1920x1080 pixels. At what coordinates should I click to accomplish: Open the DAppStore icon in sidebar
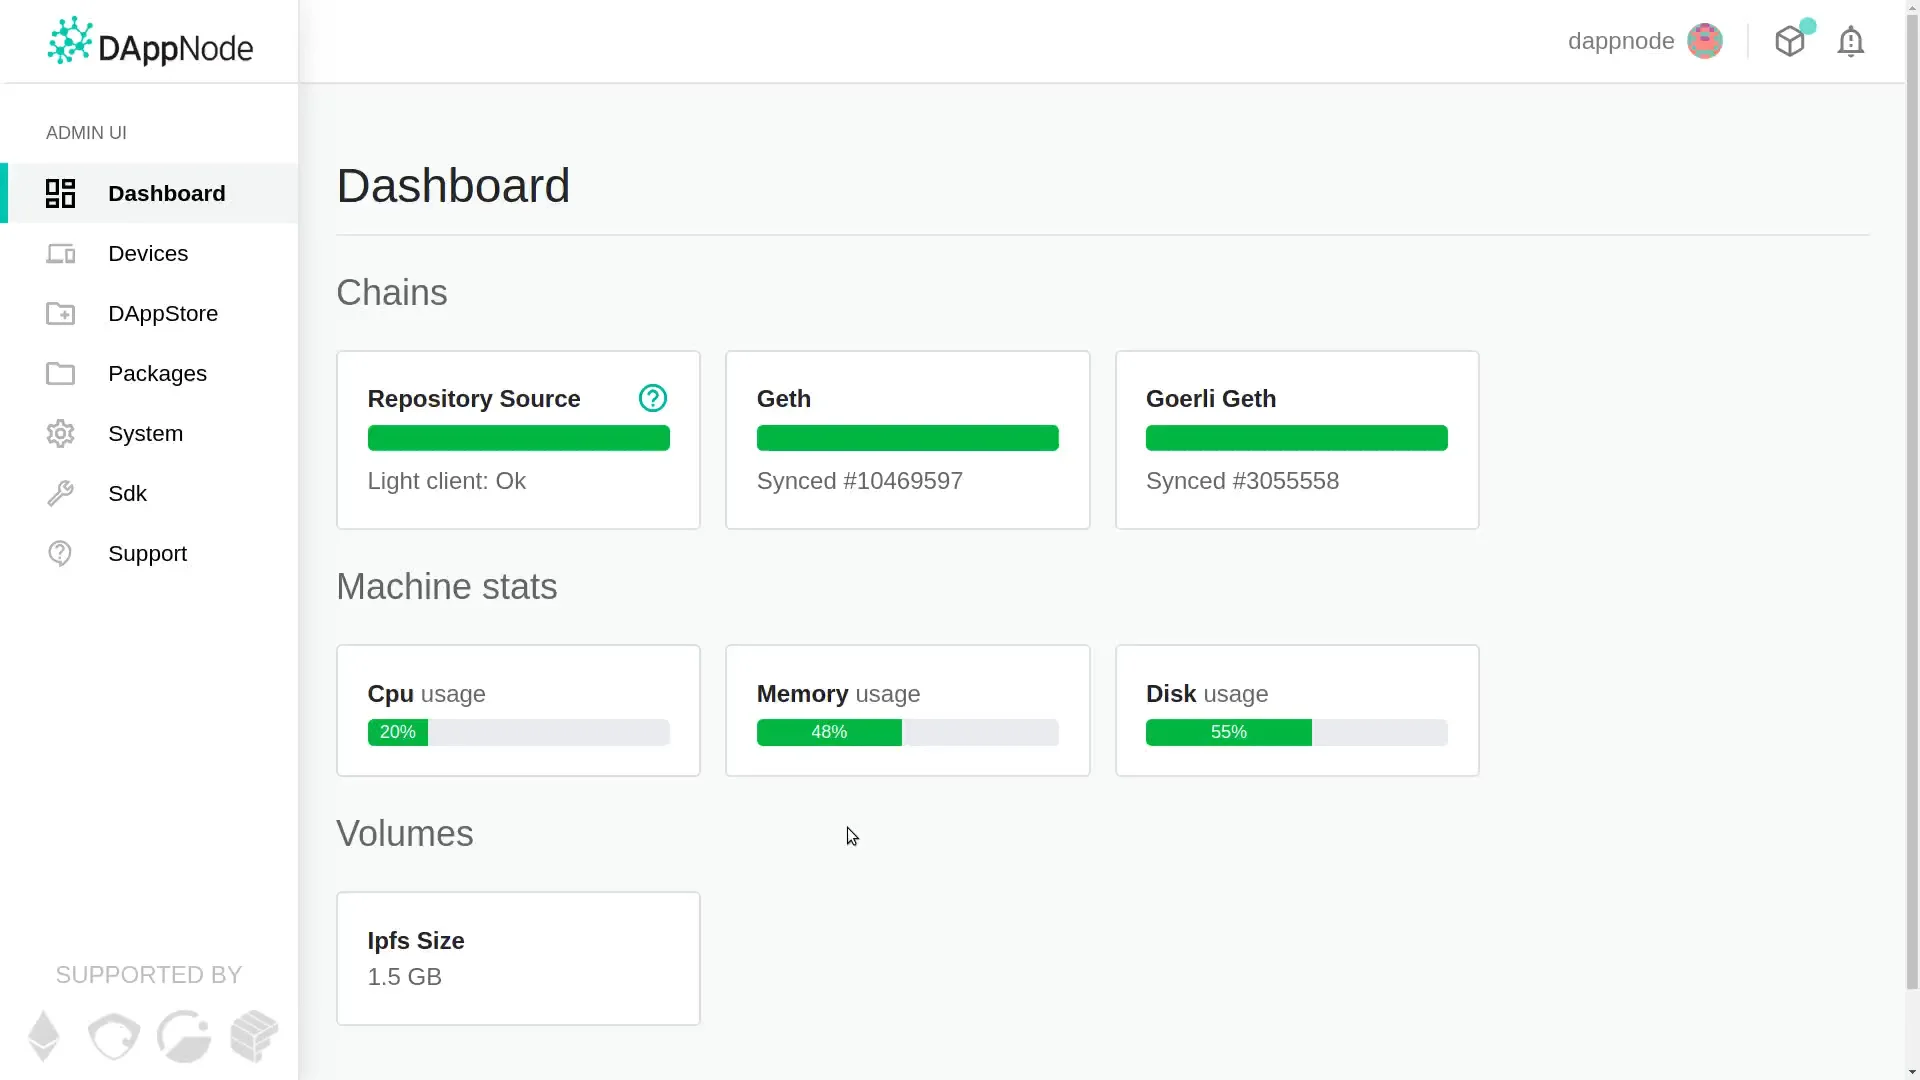click(x=60, y=313)
